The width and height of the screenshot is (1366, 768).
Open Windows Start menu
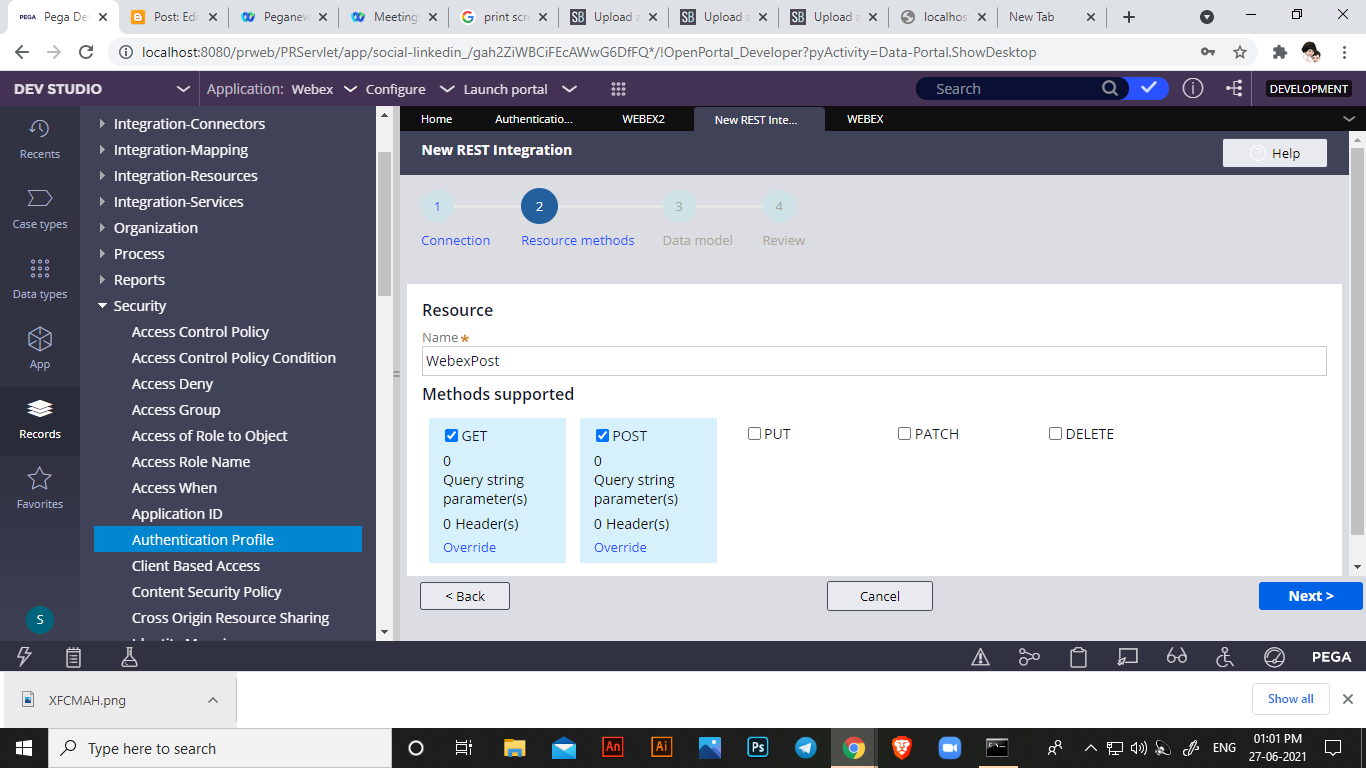pyautogui.click(x=23, y=748)
